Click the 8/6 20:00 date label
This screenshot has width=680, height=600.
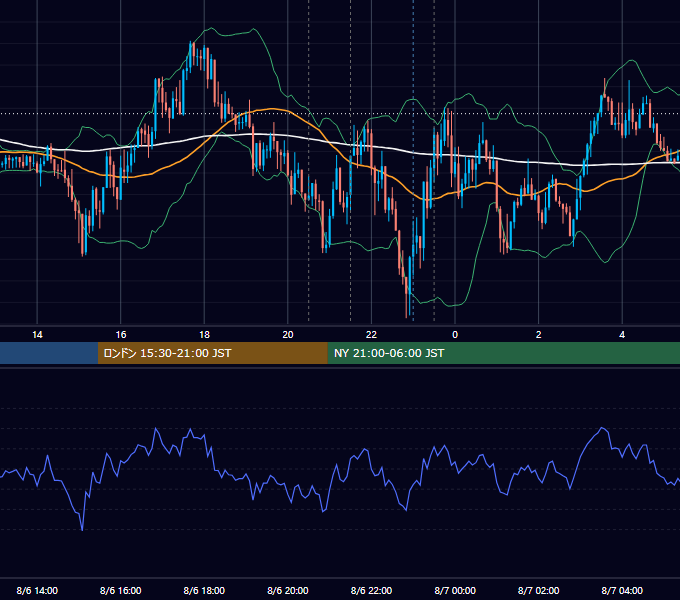(x=288, y=590)
